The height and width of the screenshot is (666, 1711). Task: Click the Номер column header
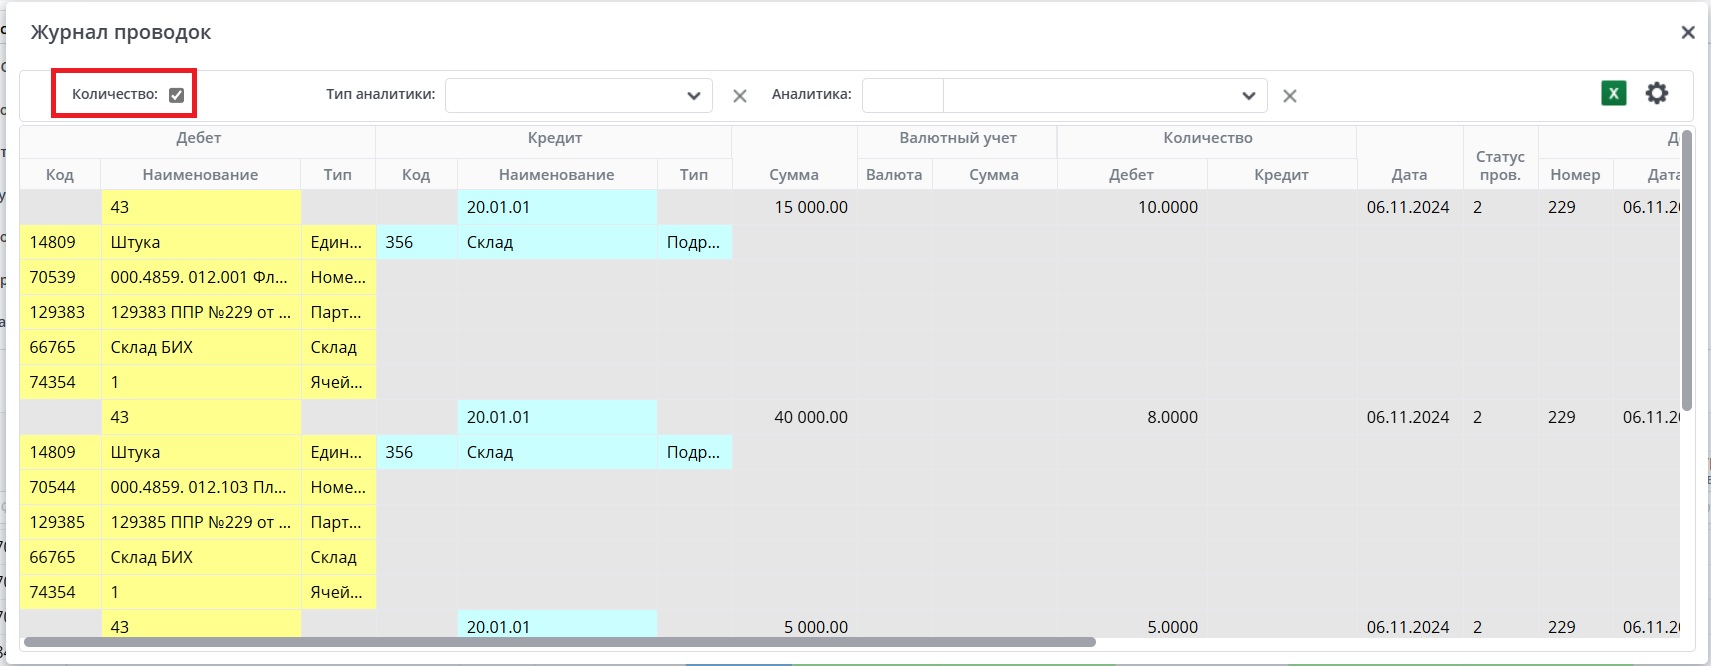(1575, 174)
